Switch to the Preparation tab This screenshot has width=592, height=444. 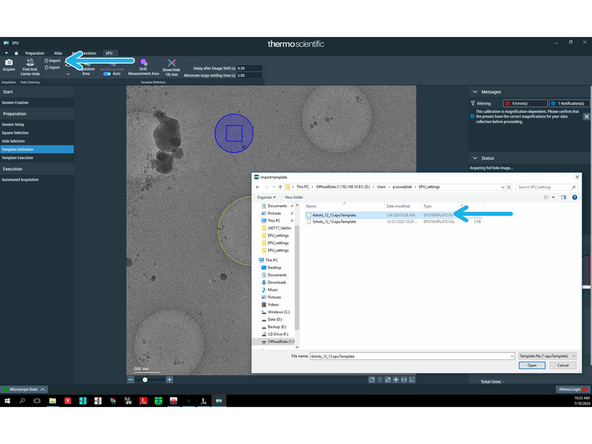pos(35,53)
